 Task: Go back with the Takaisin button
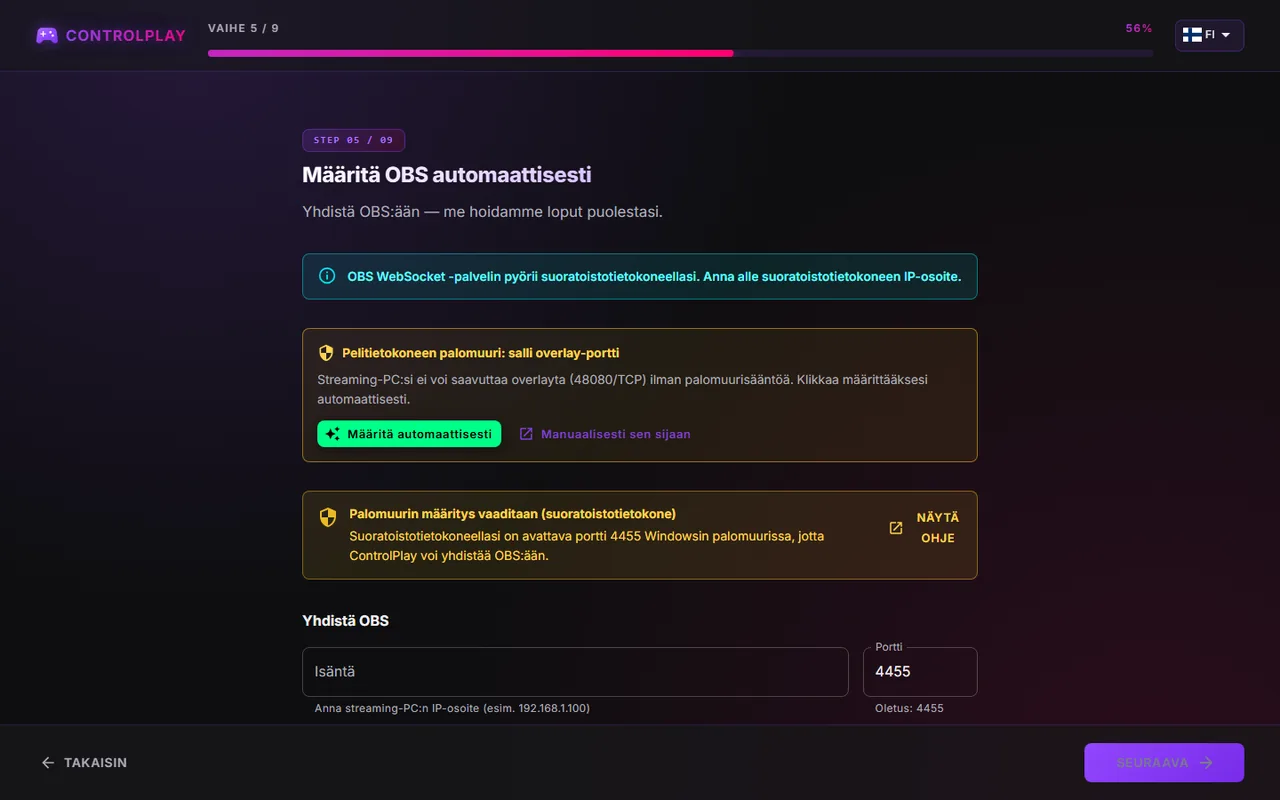(x=84, y=762)
